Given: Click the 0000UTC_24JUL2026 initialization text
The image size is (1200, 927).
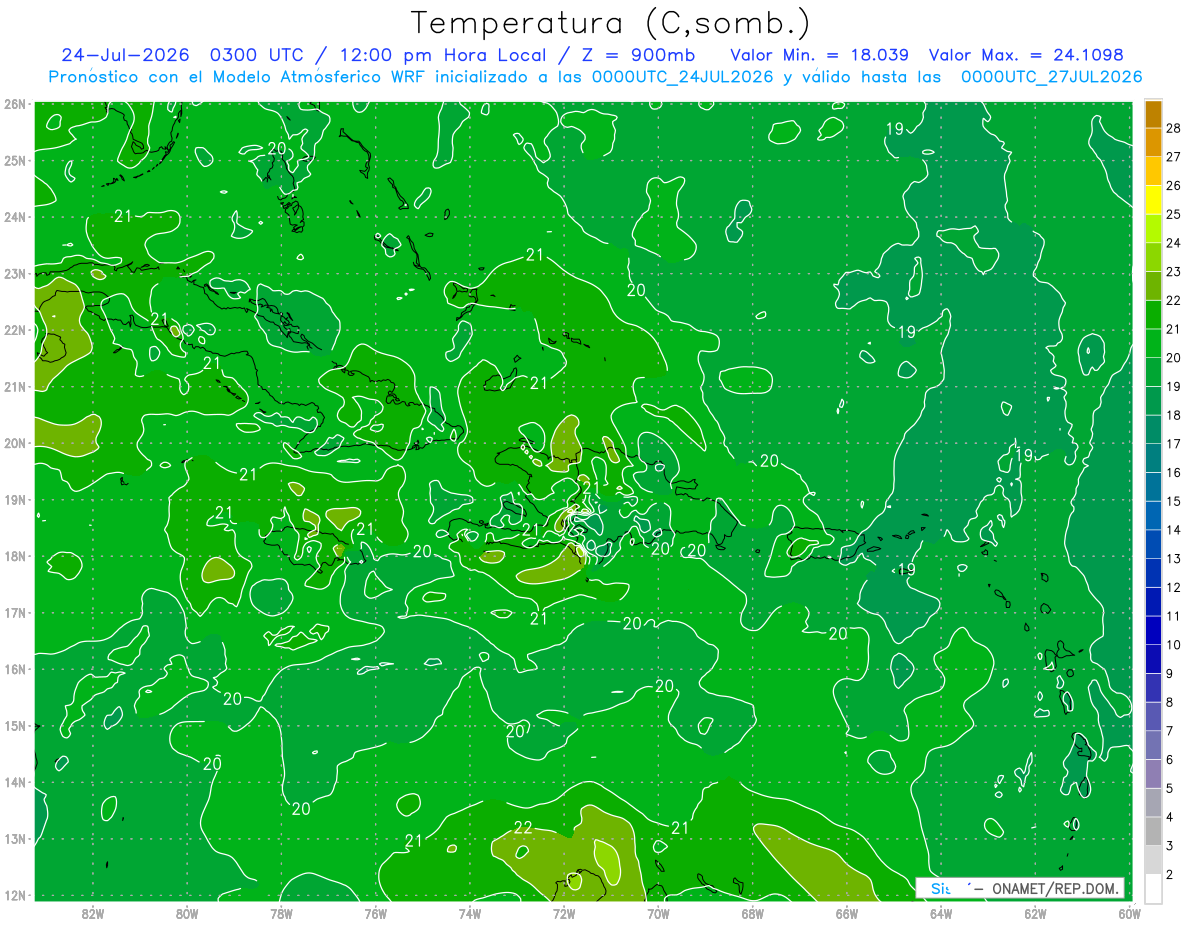Looking at the screenshot, I should [683, 76].
